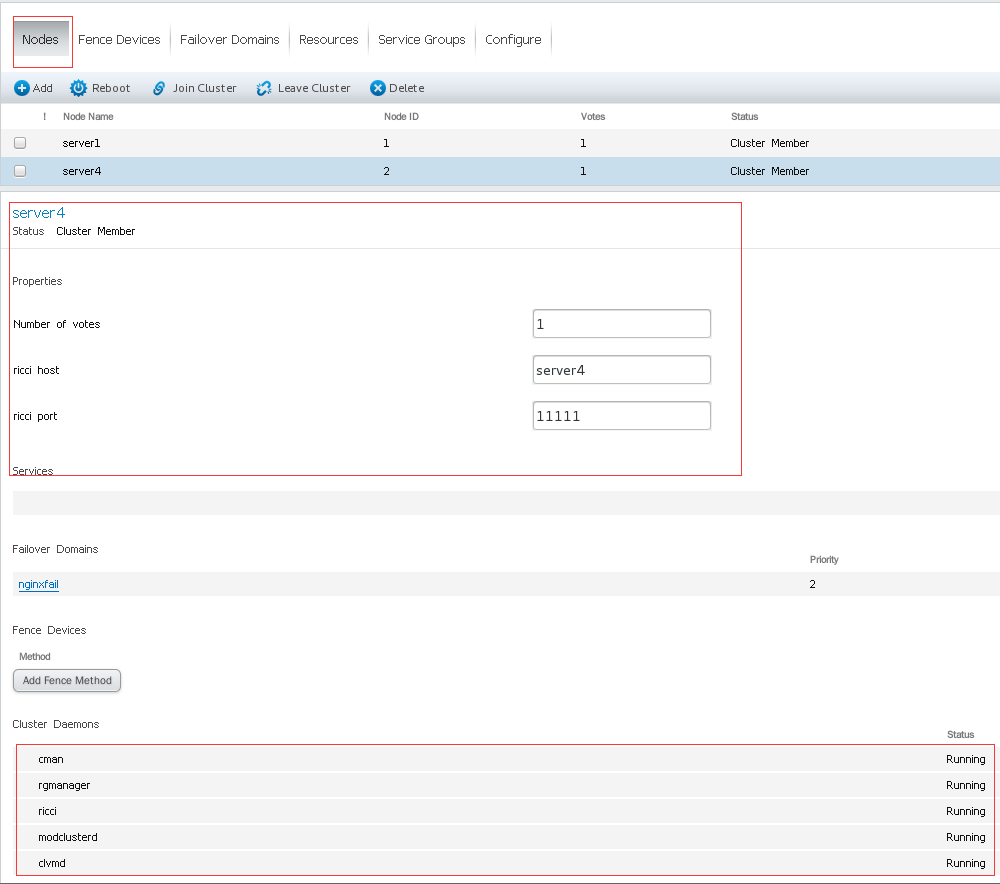Open the nginxfail failover domain link
Screen dimensions: 1000x884
click(x=38, y=584)
